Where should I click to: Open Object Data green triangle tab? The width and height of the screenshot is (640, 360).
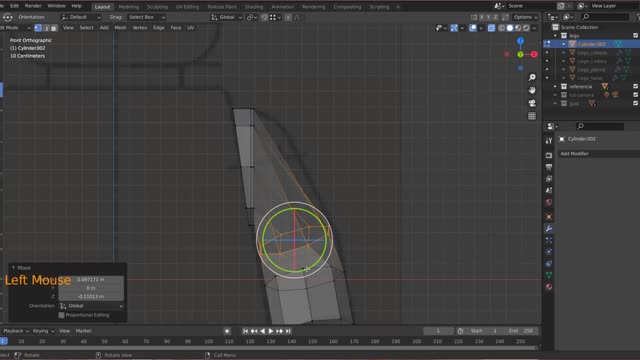coord(549,275)
